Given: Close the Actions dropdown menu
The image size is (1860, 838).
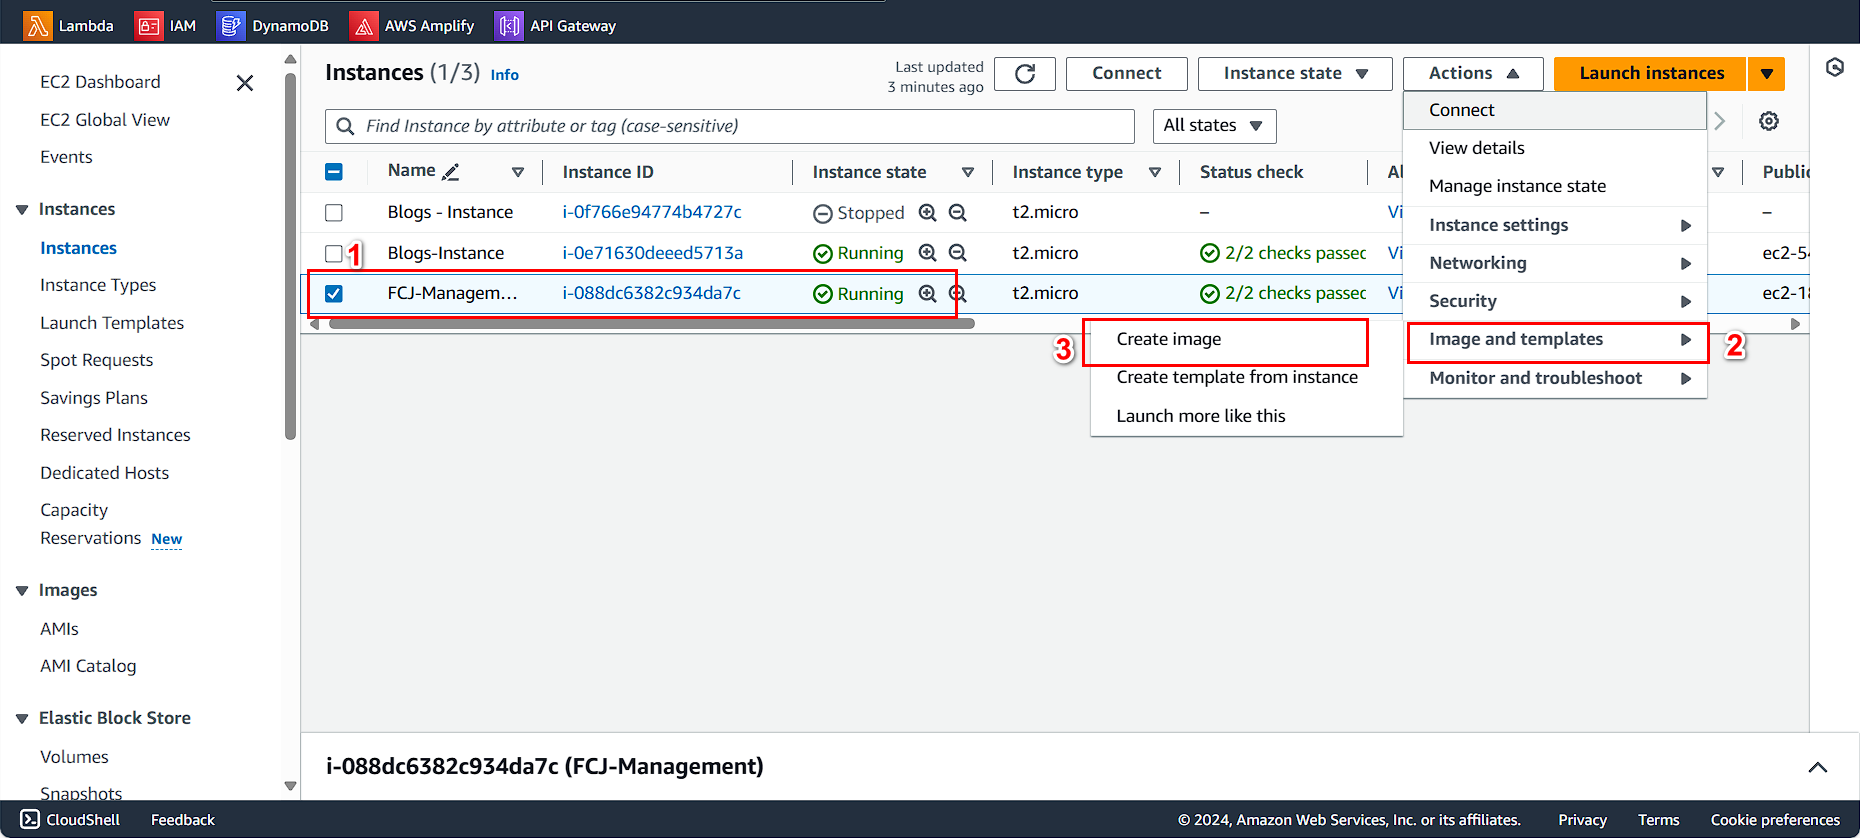Looking at the screenshot, I should click(x=1473, y=74).
